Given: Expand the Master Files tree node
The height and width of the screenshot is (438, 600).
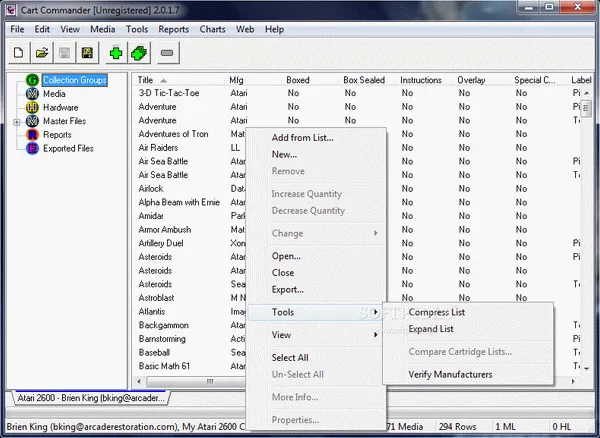Looking at the screenshot, I should [x=16, y=121].
